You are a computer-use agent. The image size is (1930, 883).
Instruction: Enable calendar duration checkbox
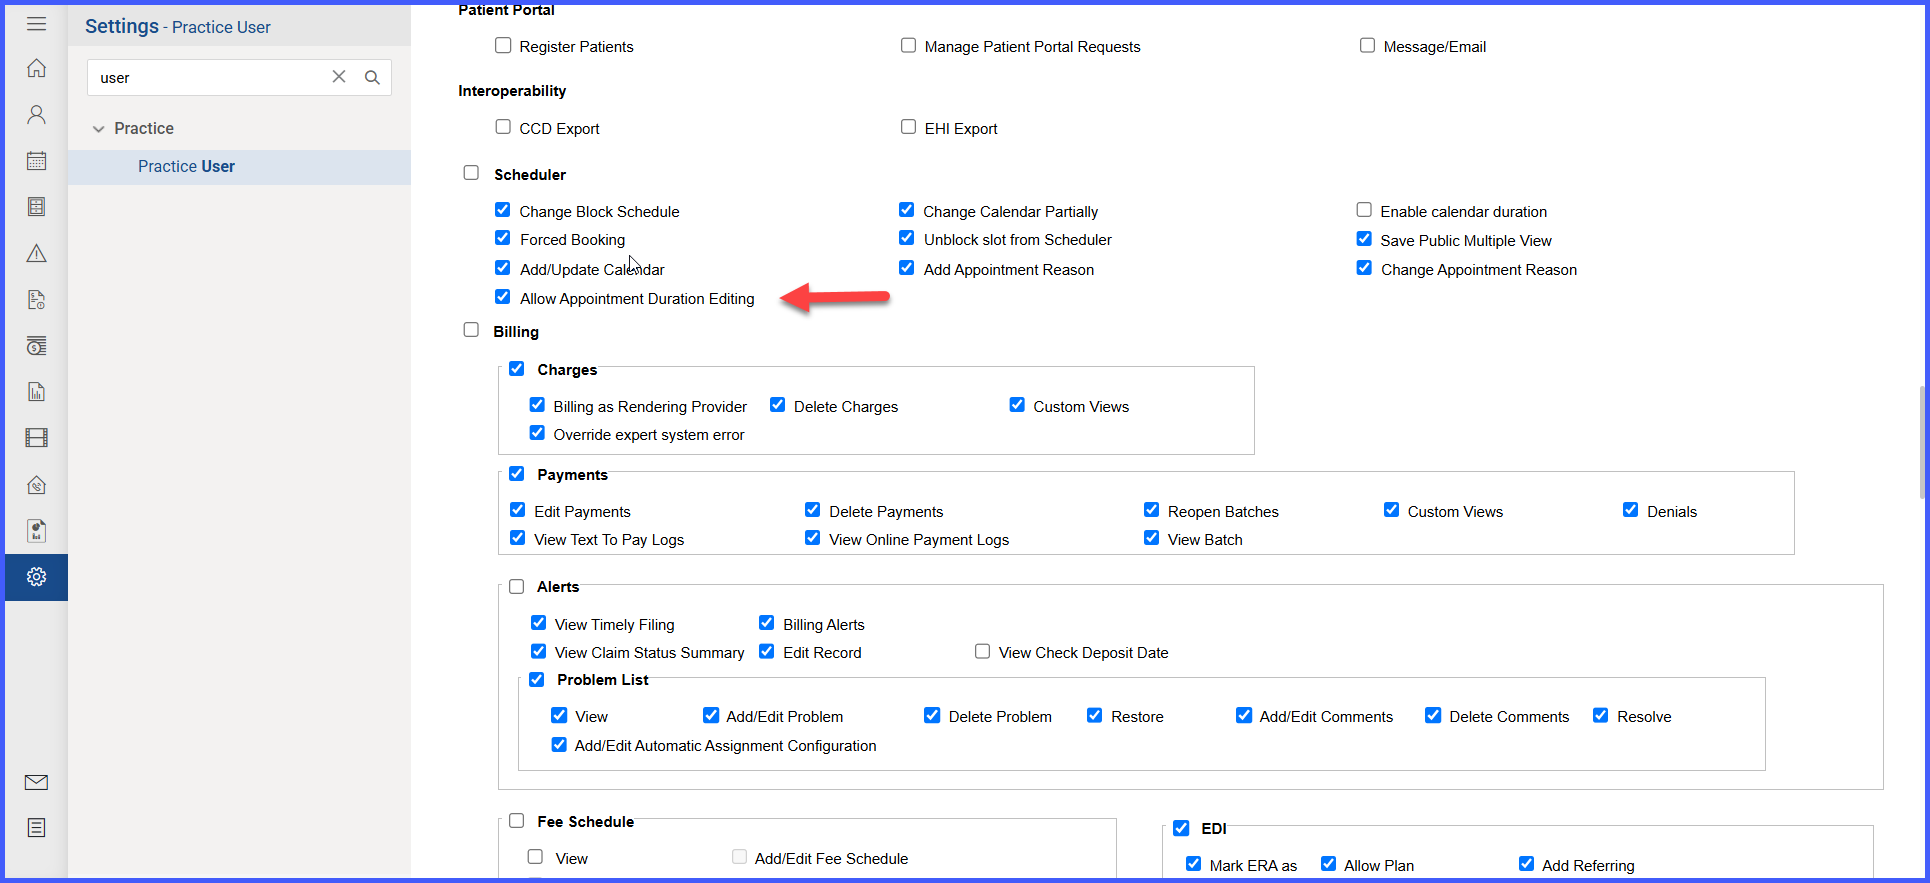click(1364, 210)
